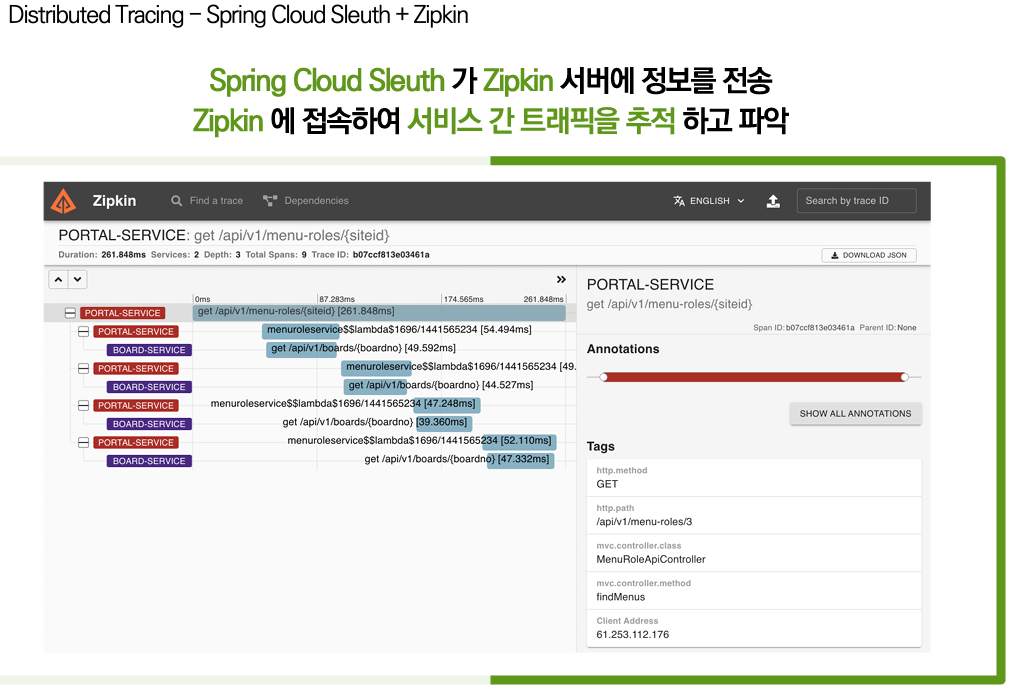Click the PORTAL-SERVICE label of 54.494ms span
Image resolution: width=1010 pixels, height=687 pixels.
pyautogui.click(x=136, y=332)
